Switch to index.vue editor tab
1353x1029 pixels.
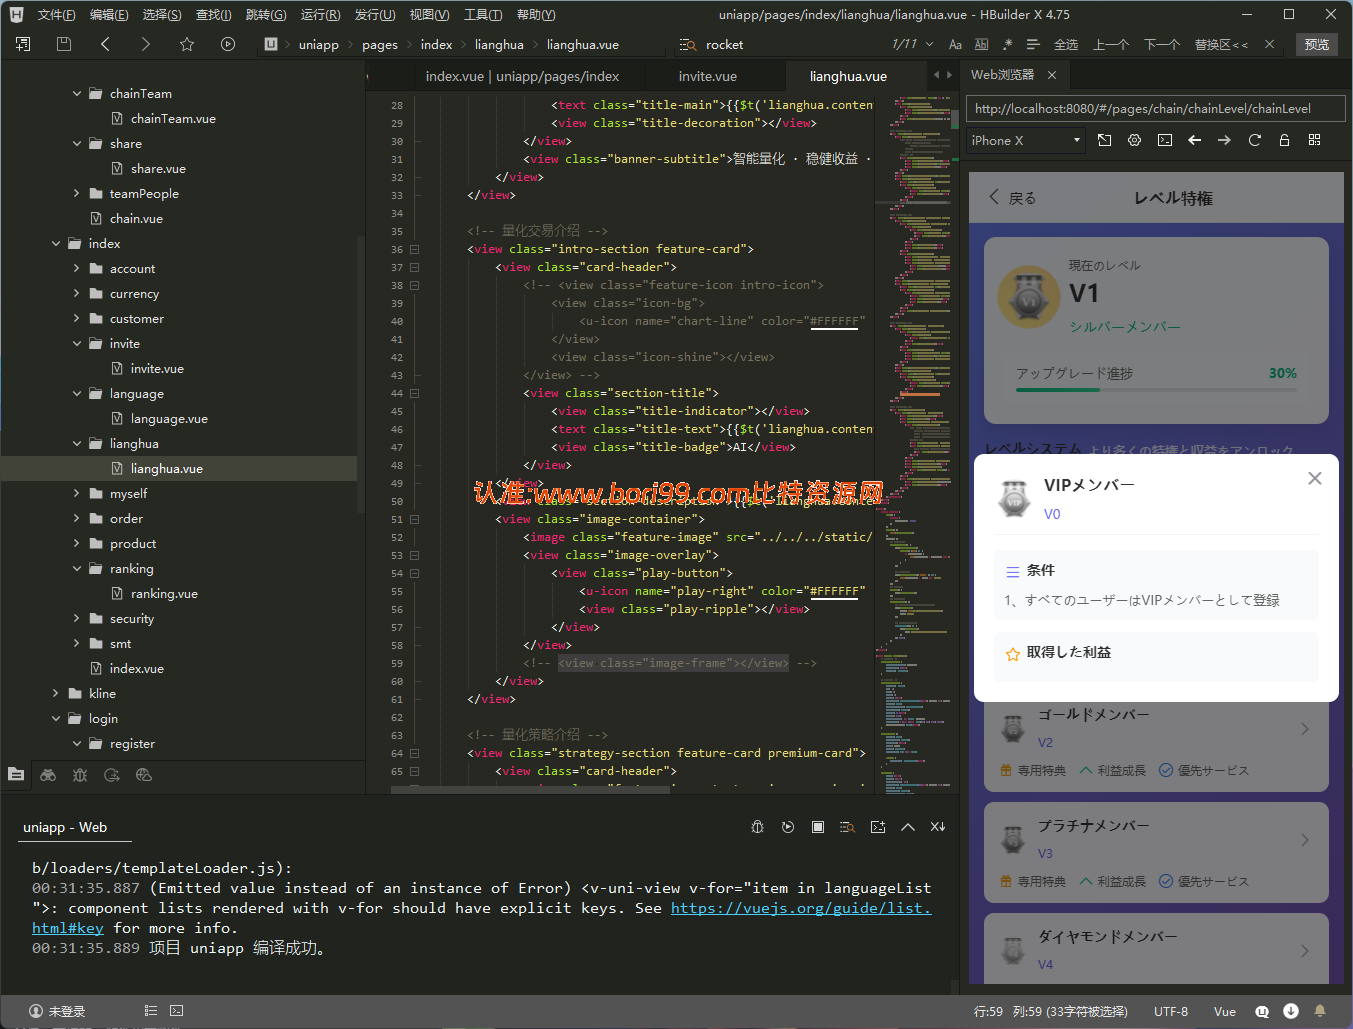coord(522,76)
